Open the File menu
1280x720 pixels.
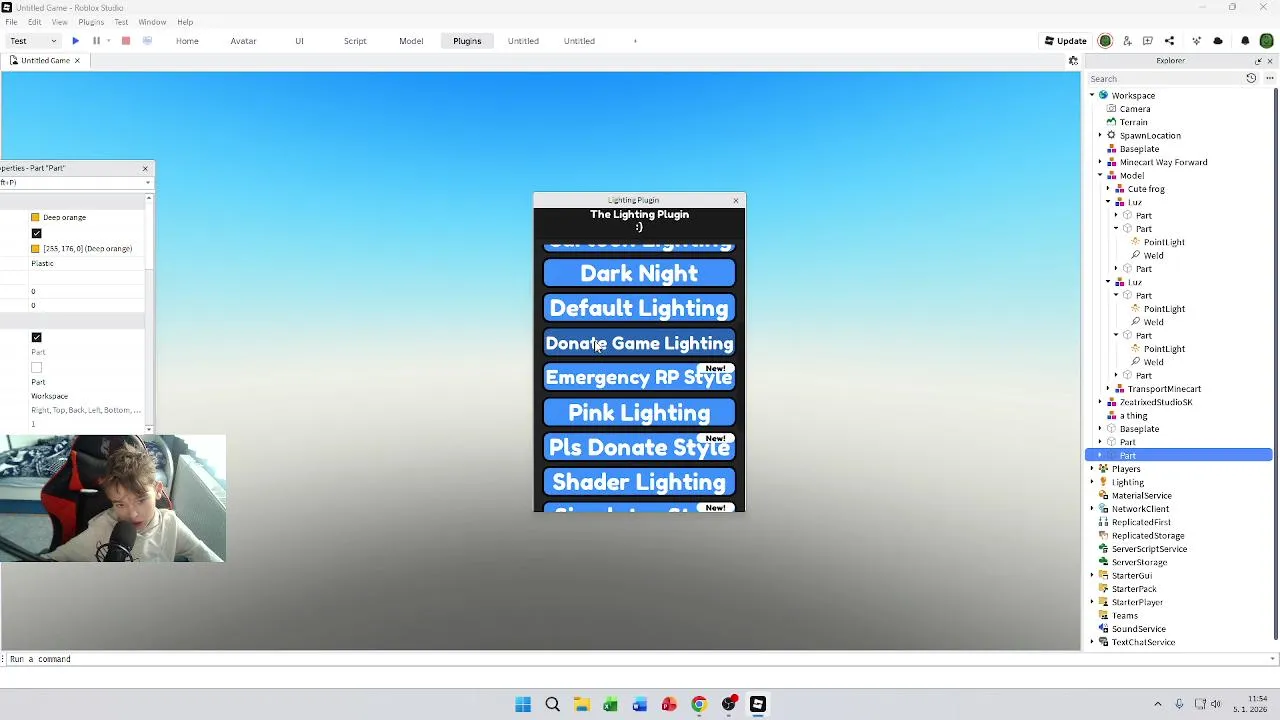pyautogui.click(x=11, y=22)
